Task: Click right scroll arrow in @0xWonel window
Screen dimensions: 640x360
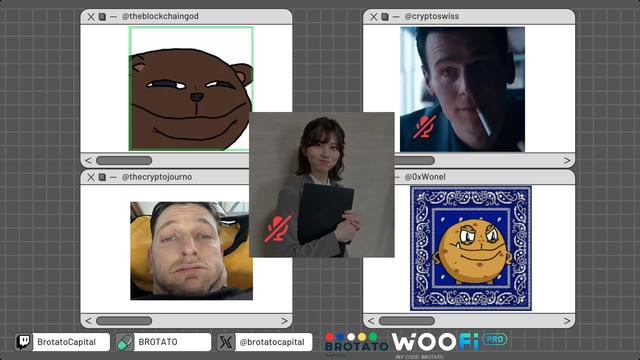Action: point(567,321)
